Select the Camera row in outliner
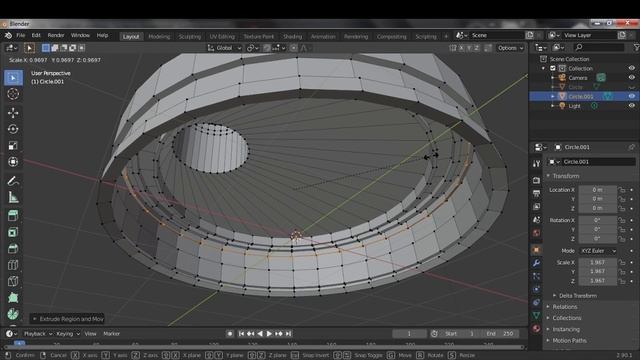 (583, 78)
